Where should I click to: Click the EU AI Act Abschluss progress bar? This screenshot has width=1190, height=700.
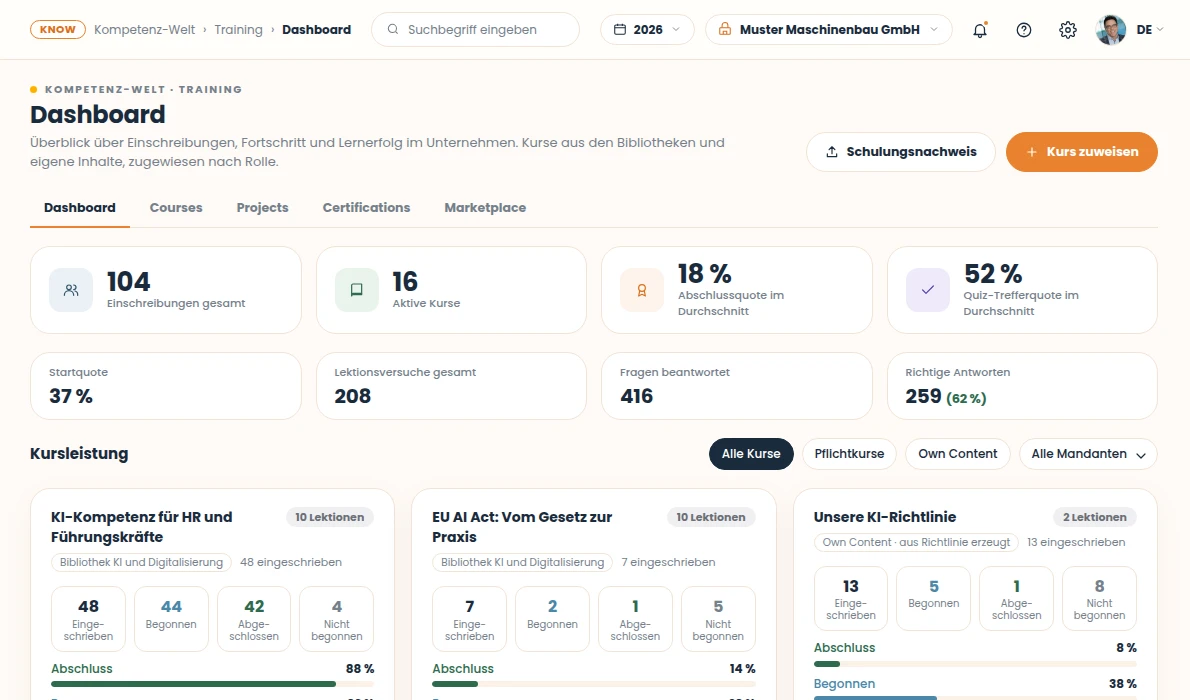click(593, 684)
